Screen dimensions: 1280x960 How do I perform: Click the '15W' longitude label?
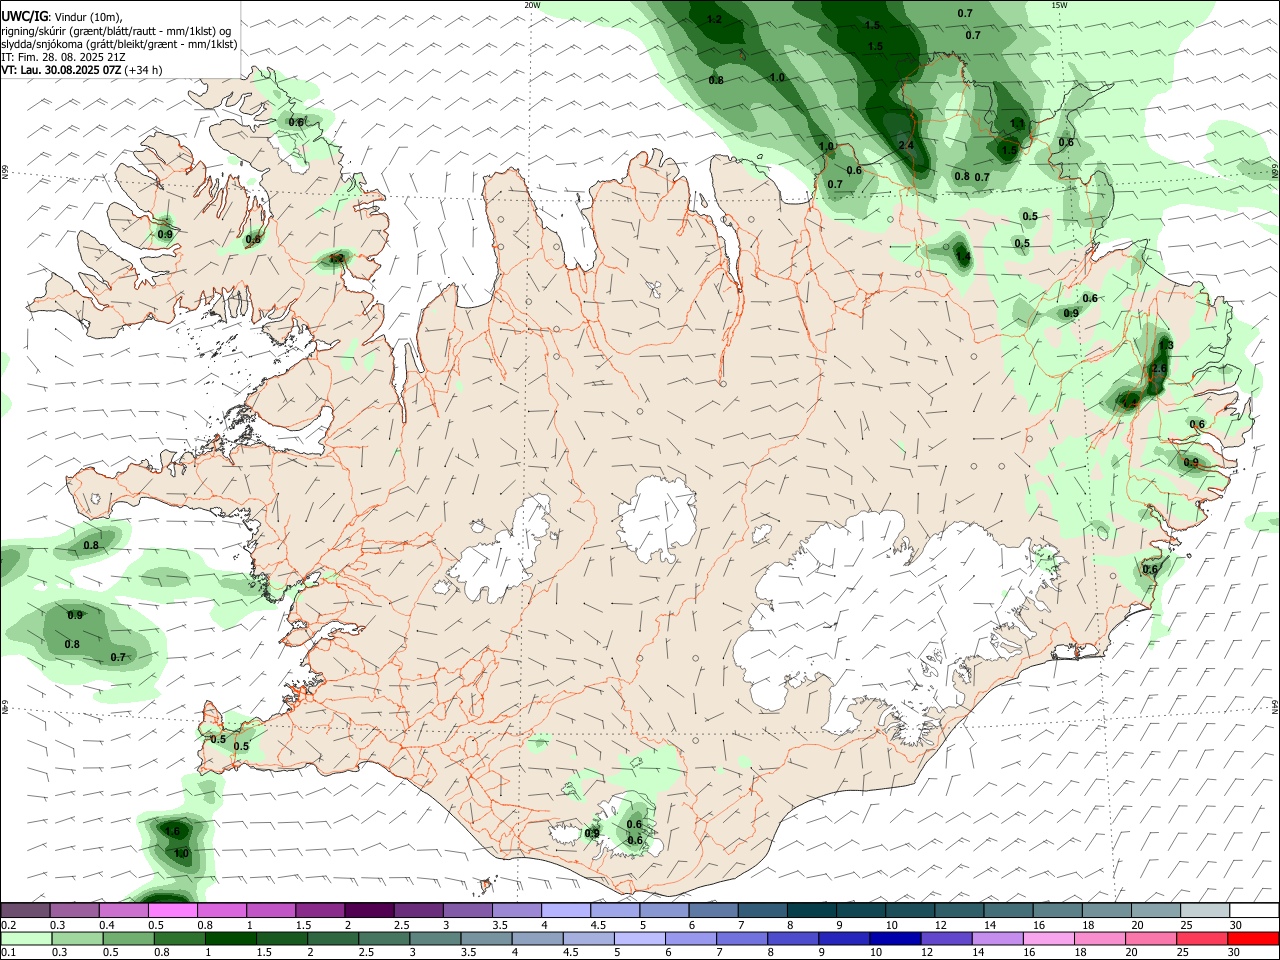pyautogui.click(x=1058, y=5)
